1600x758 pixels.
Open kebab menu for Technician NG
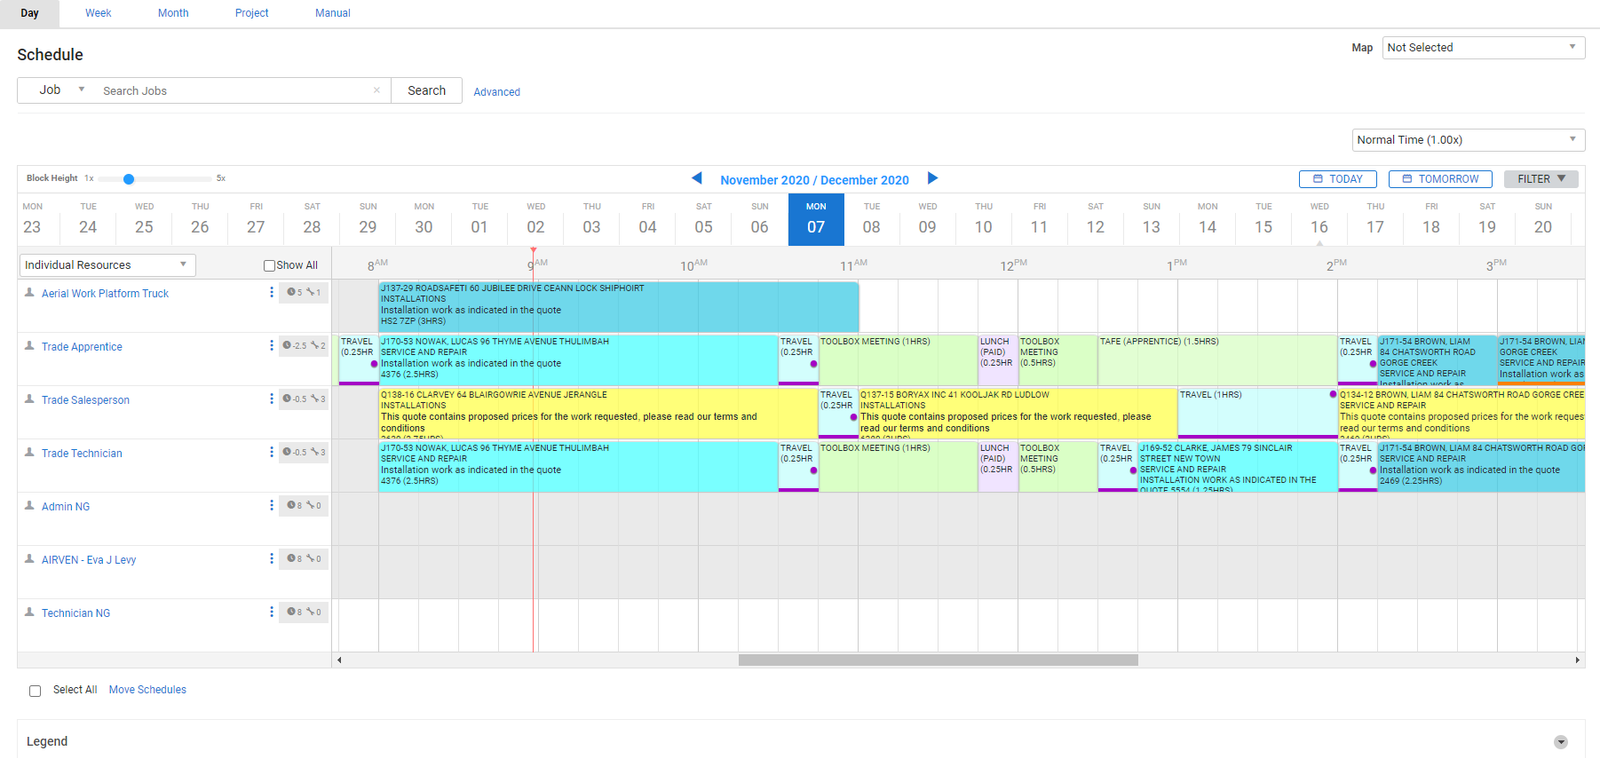coord(271,611)
